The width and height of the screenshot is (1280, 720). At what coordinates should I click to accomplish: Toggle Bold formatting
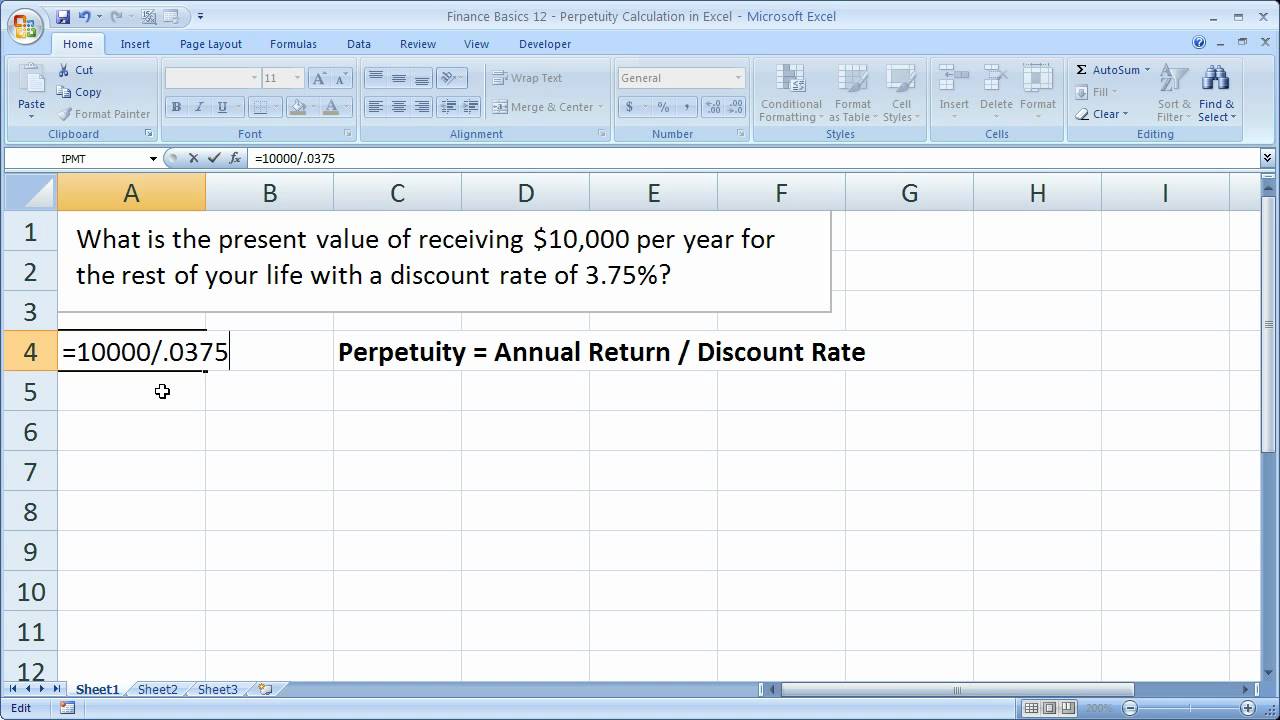pyautogui.click(x=177, y=107)
